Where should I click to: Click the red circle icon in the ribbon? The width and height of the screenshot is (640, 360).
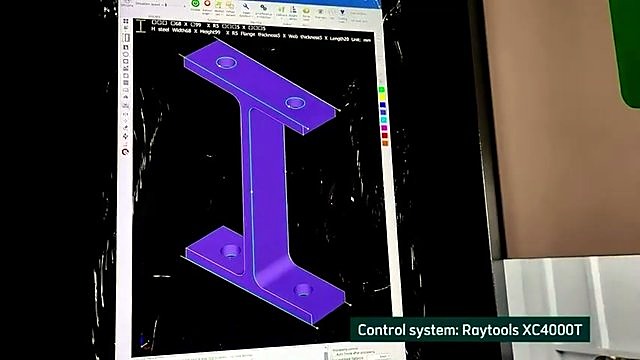(207, 3)
